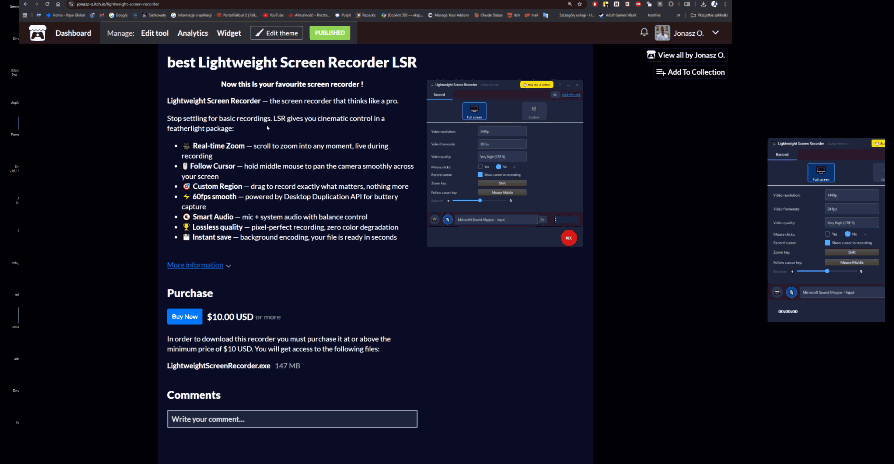Click the browser forward arrow

[x=36, y=4]
